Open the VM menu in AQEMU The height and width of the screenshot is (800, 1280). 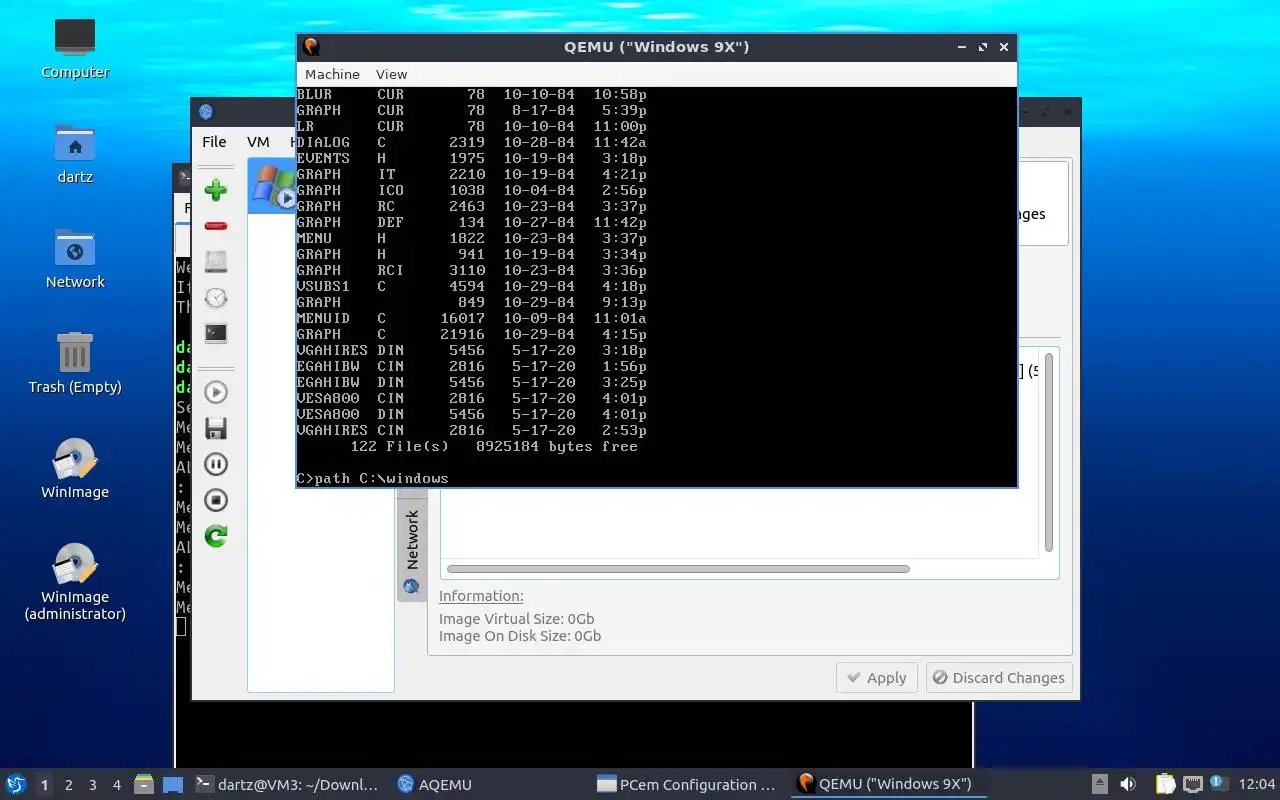coord(258,142)
